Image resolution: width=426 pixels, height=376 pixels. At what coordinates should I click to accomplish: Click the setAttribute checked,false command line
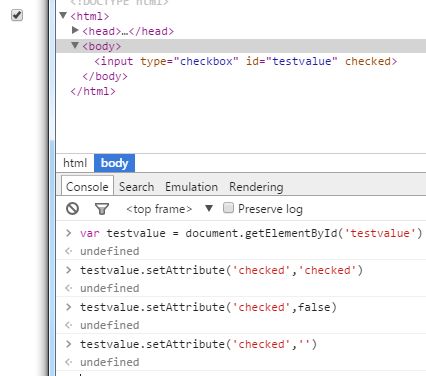208,307
